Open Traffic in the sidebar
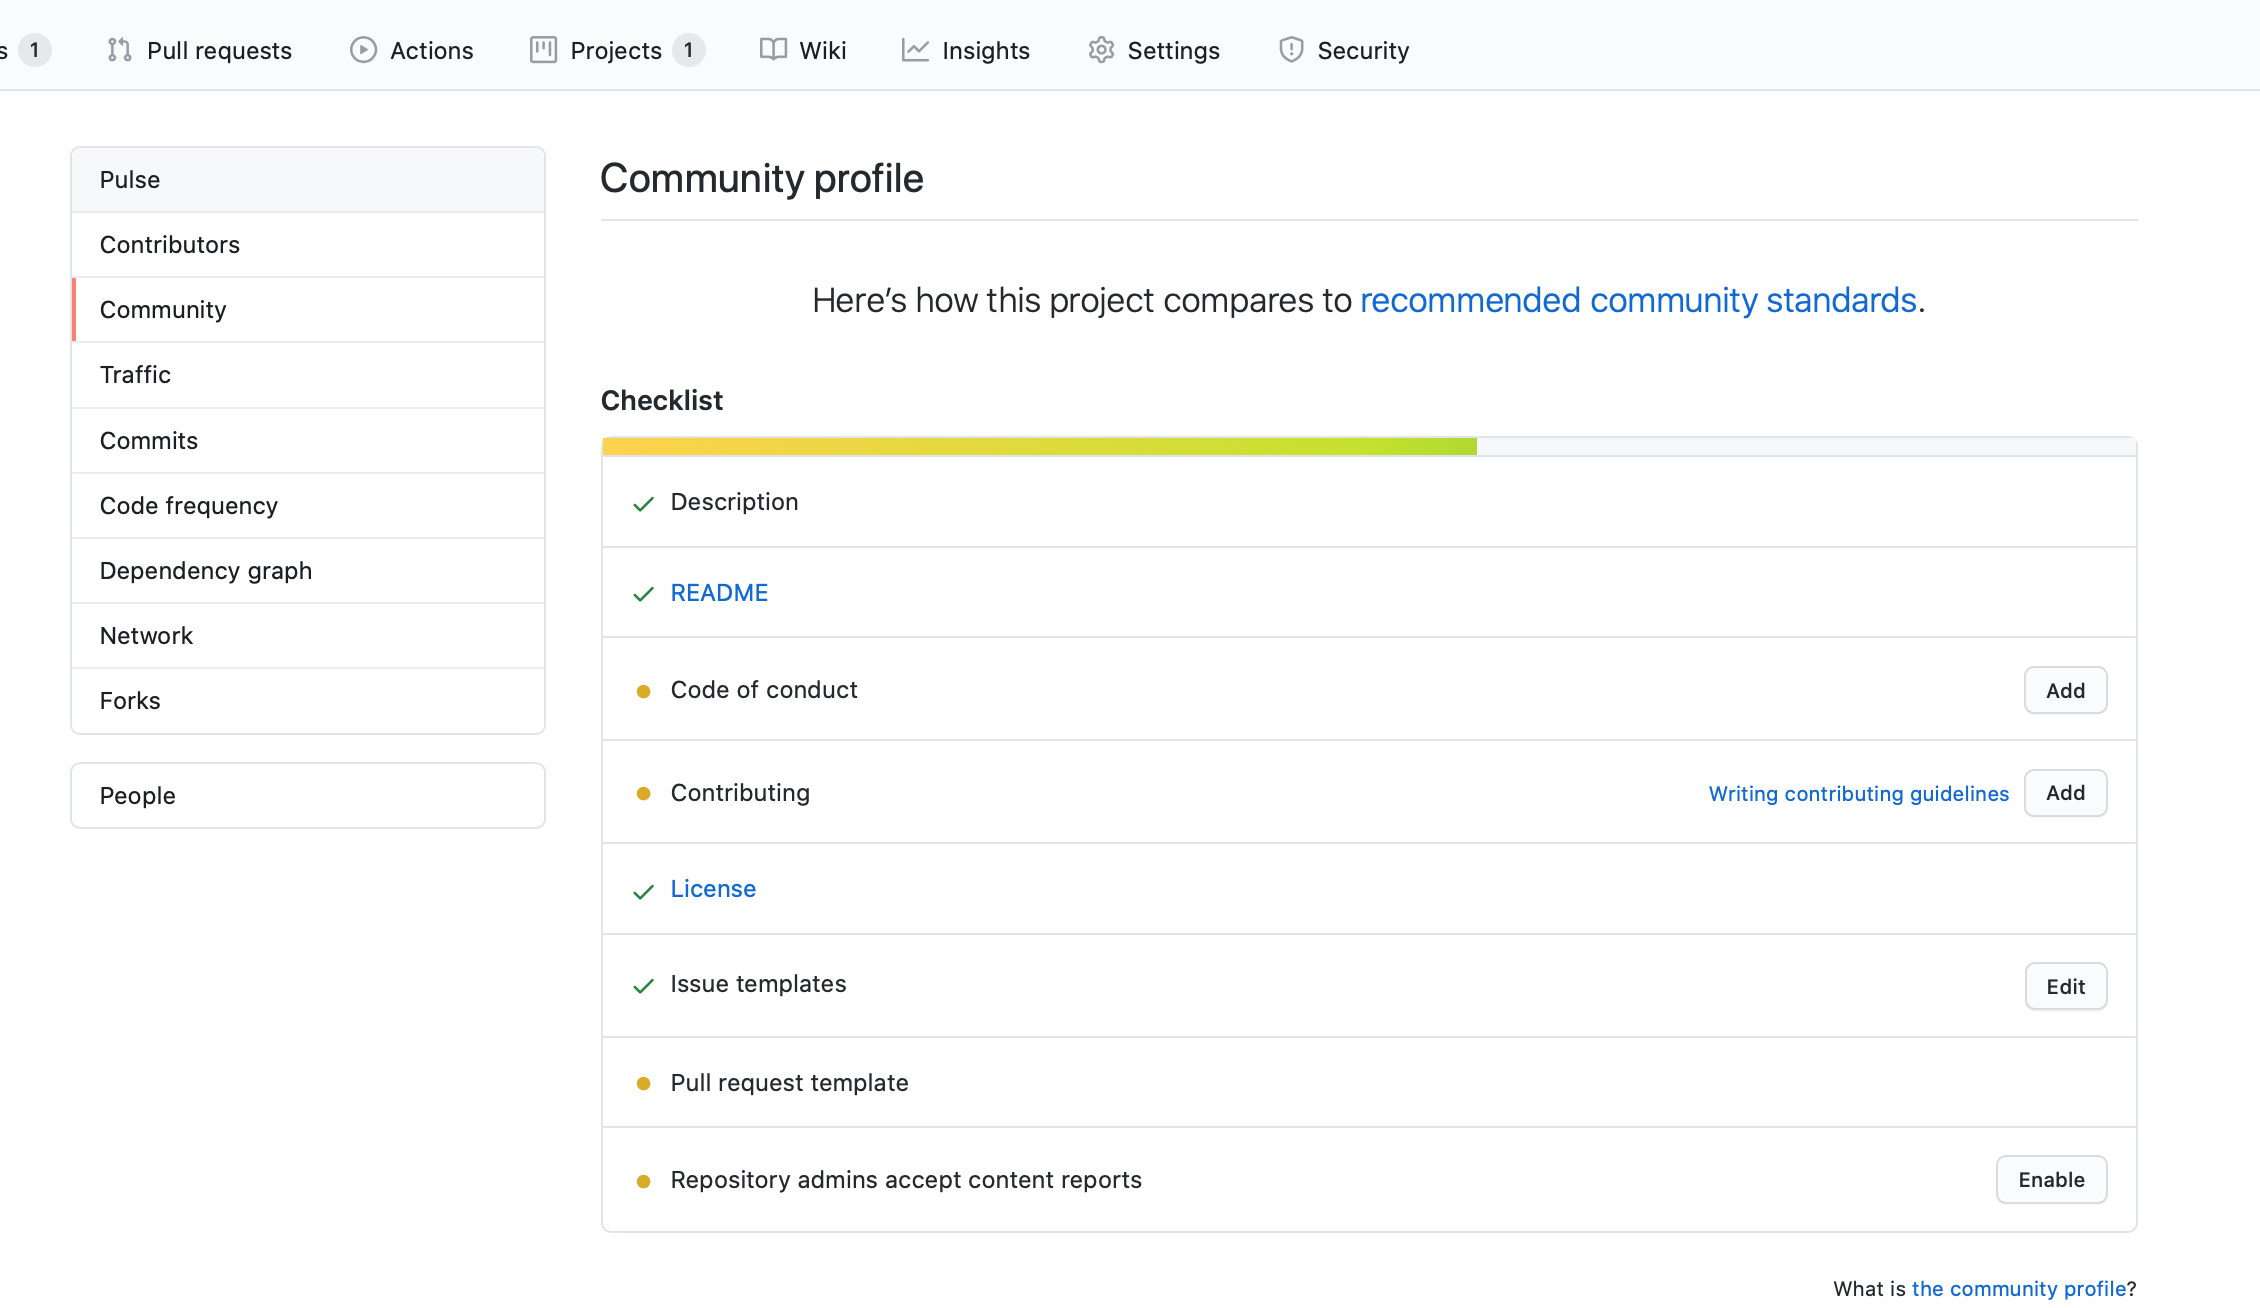The image size is (2260, 1308). [308, 375]
